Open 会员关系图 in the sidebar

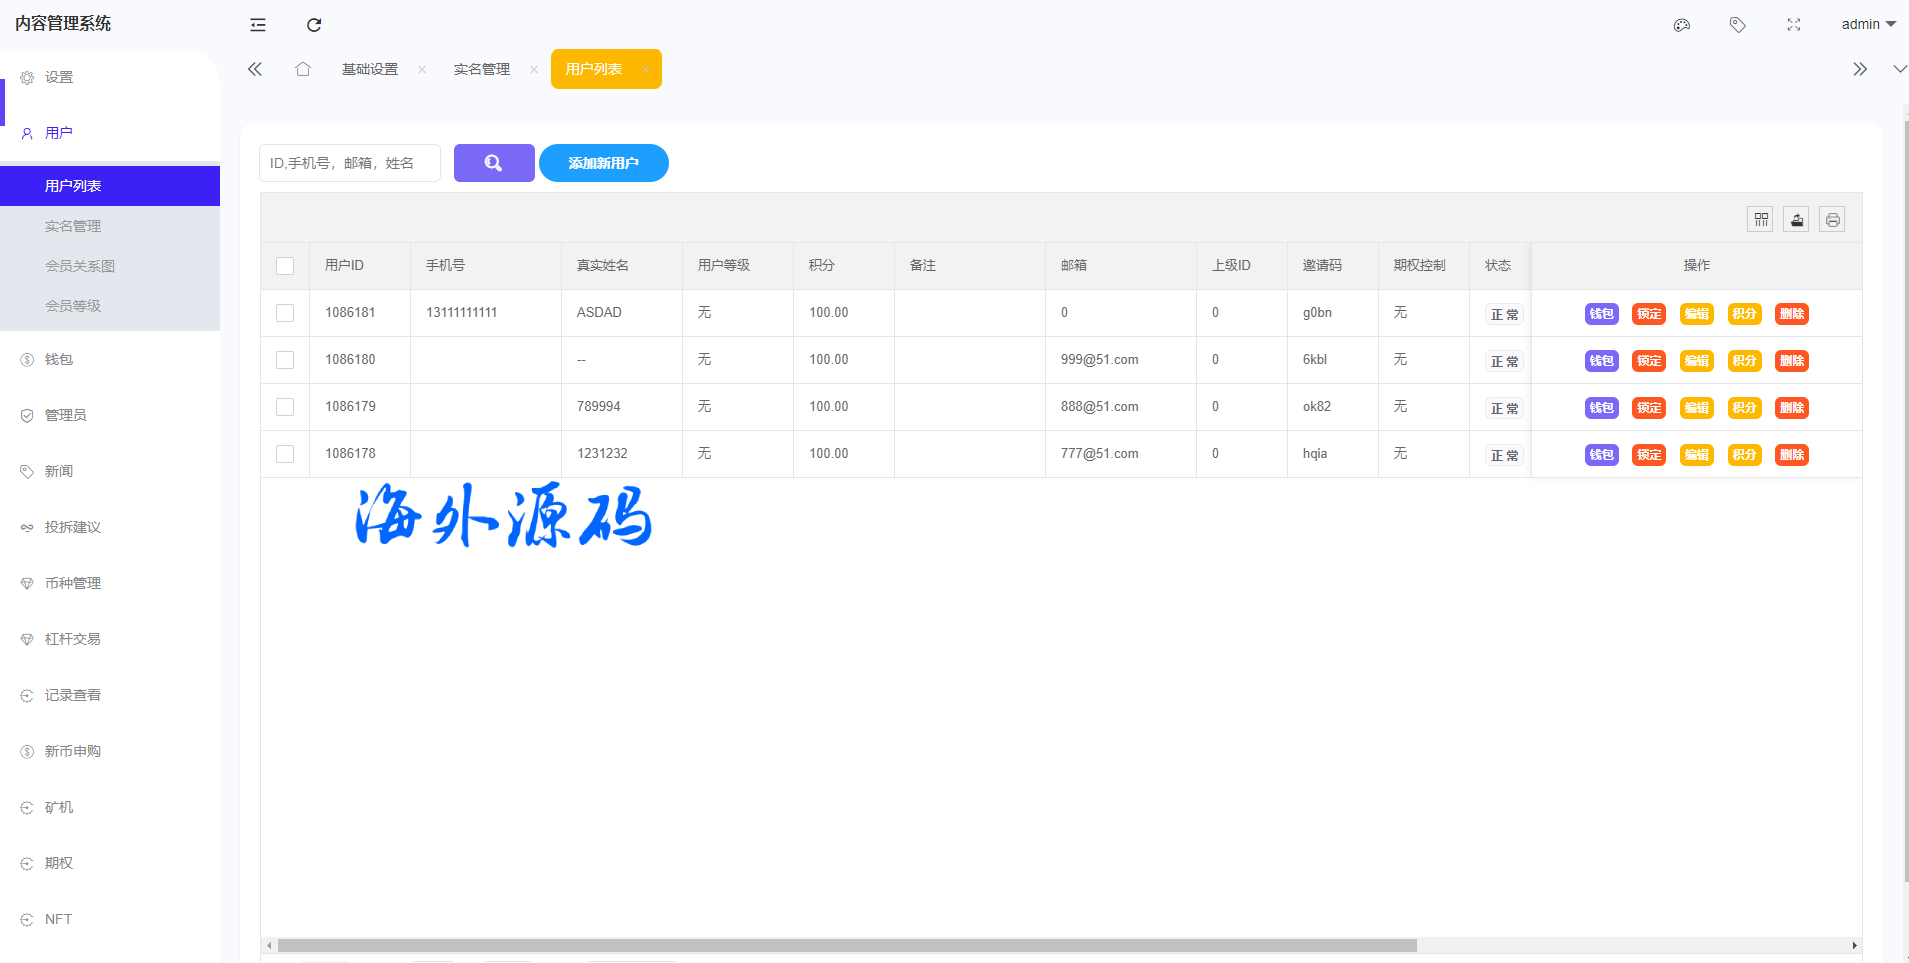(80, 266)
